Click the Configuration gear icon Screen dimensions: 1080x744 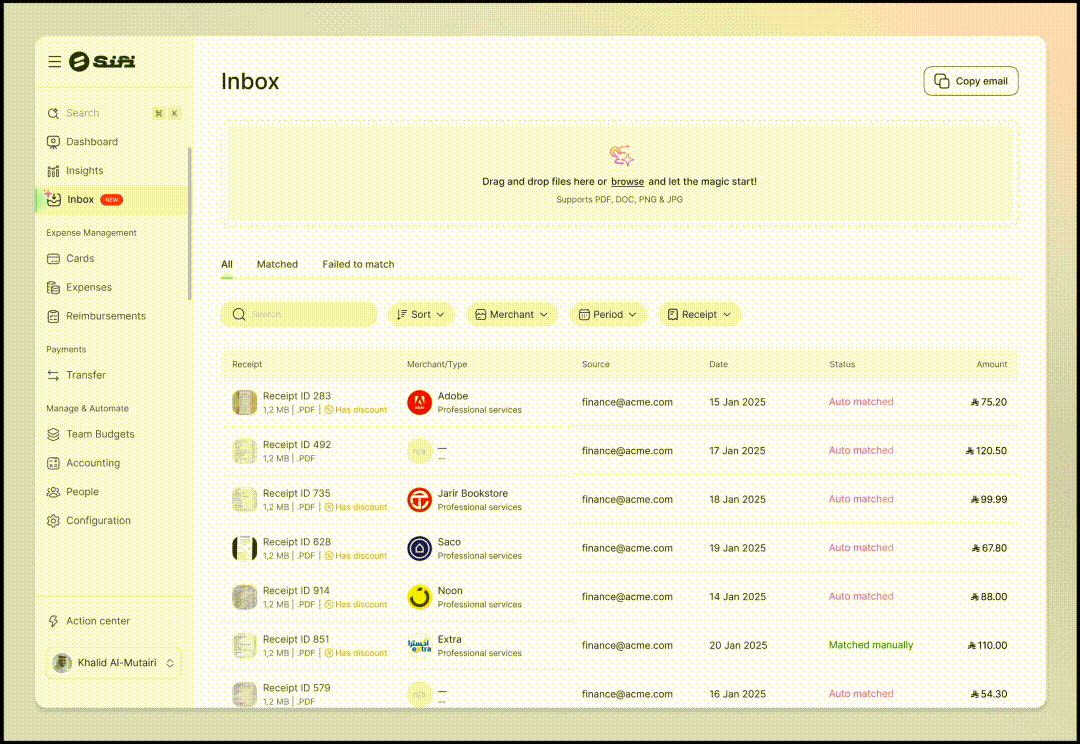coord(54,521)
